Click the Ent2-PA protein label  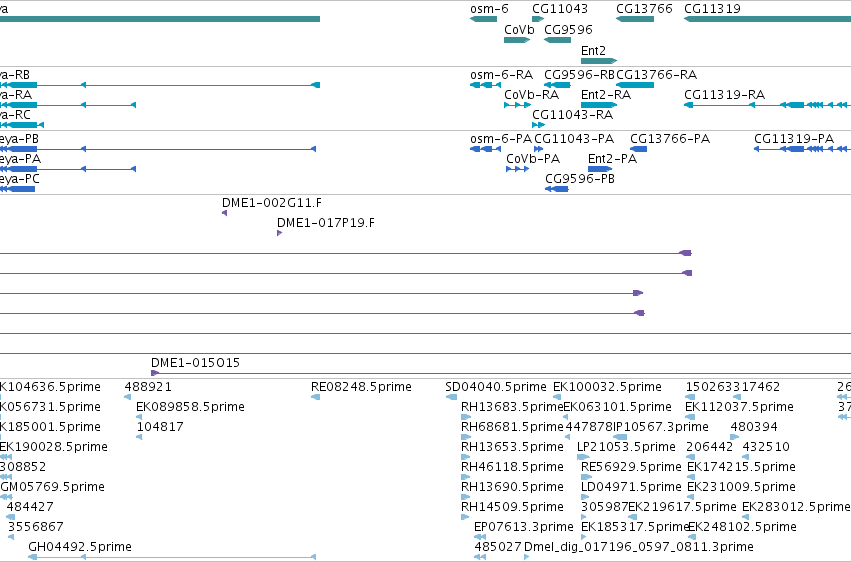(x=612, y=159)
